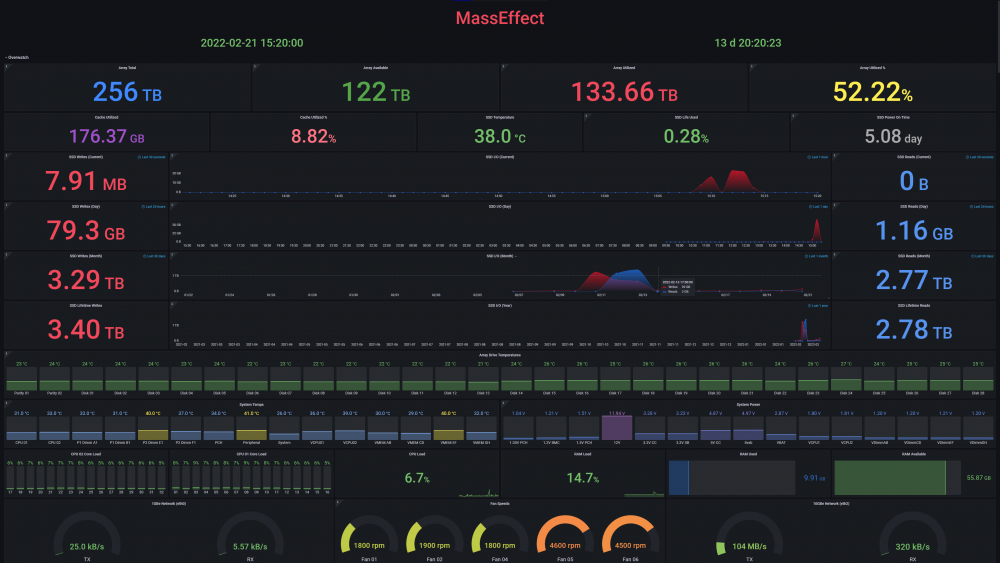Click the SSD I/O (Current) graph info corner icon
This screenshot has width=1000, height=563.
pos(173,155)
